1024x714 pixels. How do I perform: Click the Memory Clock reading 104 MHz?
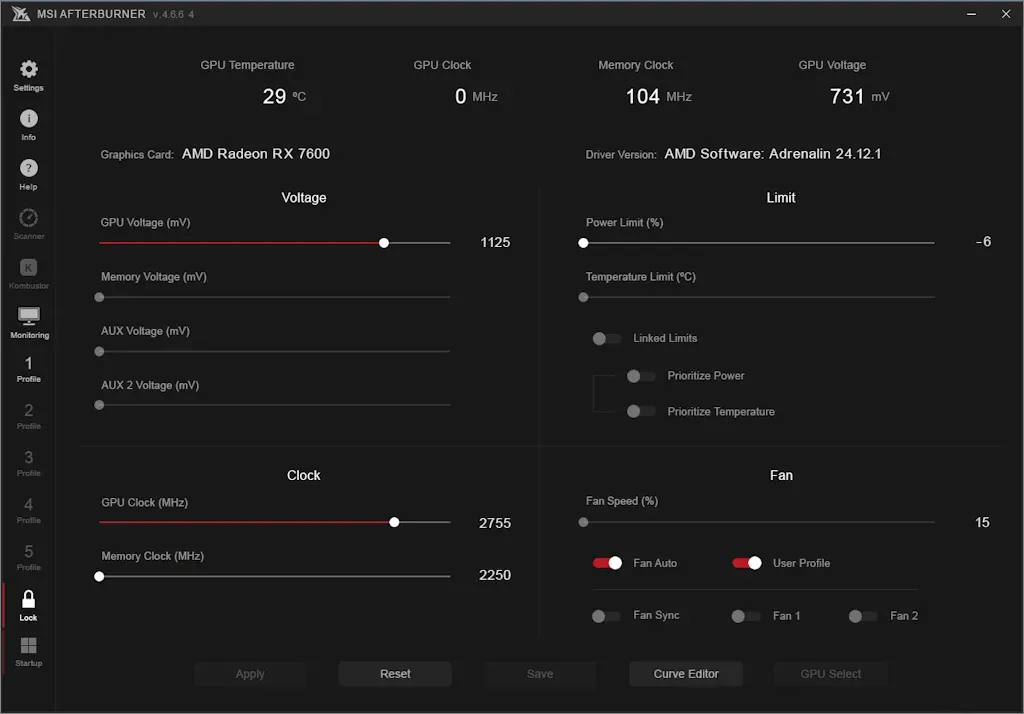[658, 97]
